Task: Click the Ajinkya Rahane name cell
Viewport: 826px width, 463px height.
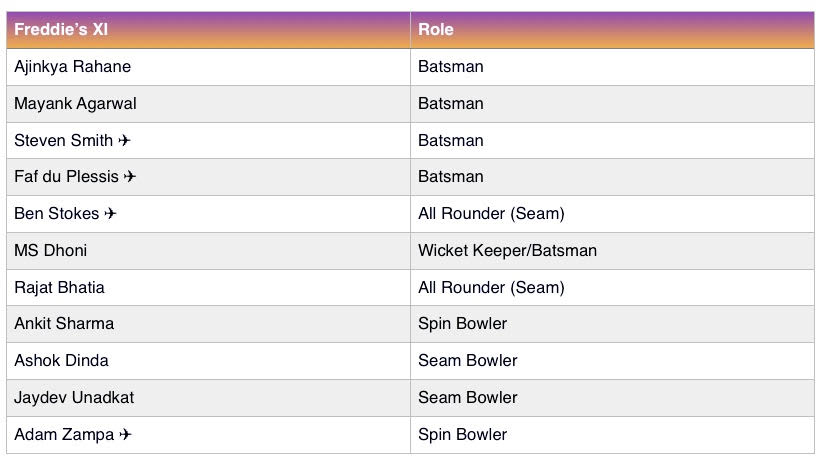Action: coord(209,67)
